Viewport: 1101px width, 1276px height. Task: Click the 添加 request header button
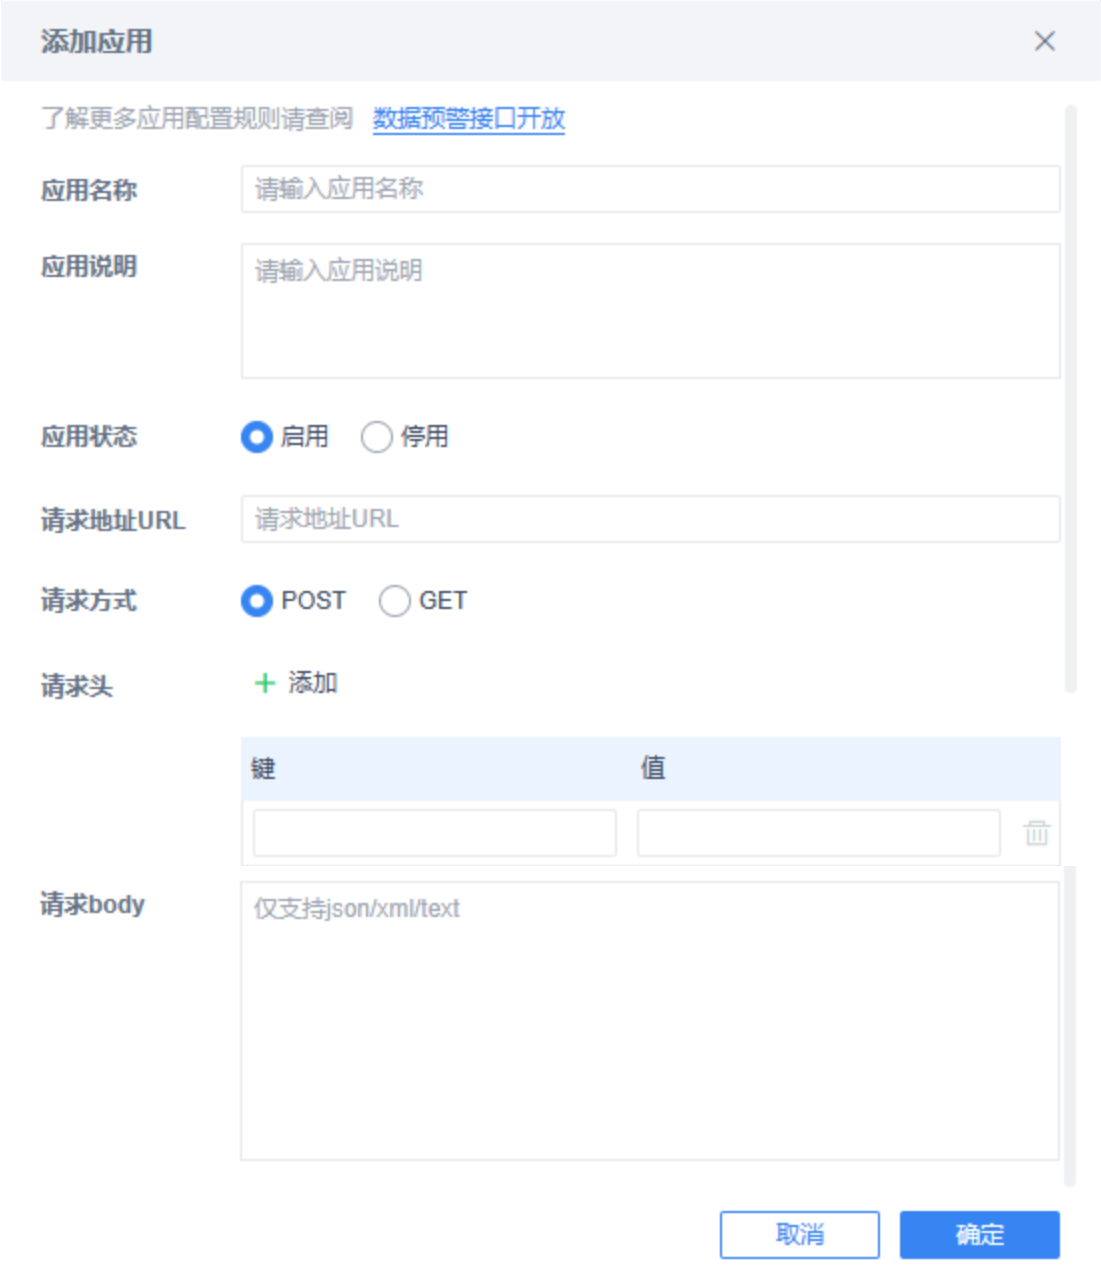coord(296,683)
